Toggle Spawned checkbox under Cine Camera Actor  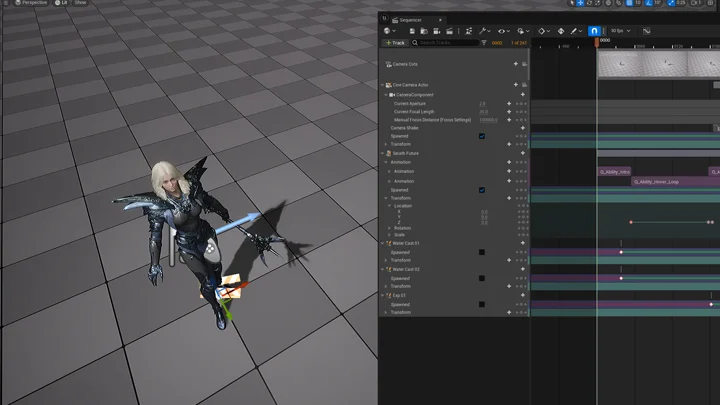click(x=482, y=136)
